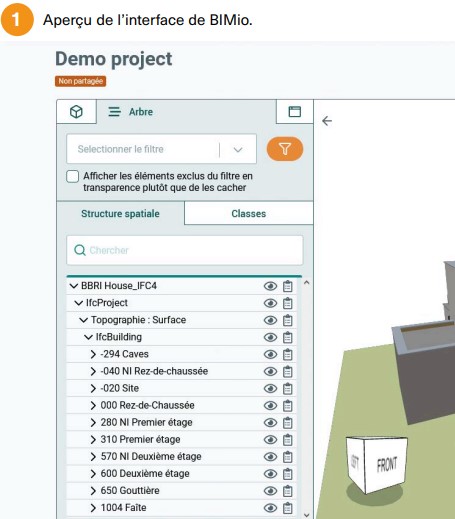Open clipboard properties for IfcBuilding
The width and height of the screenshot is (455, 519).
tap(288, 337)
